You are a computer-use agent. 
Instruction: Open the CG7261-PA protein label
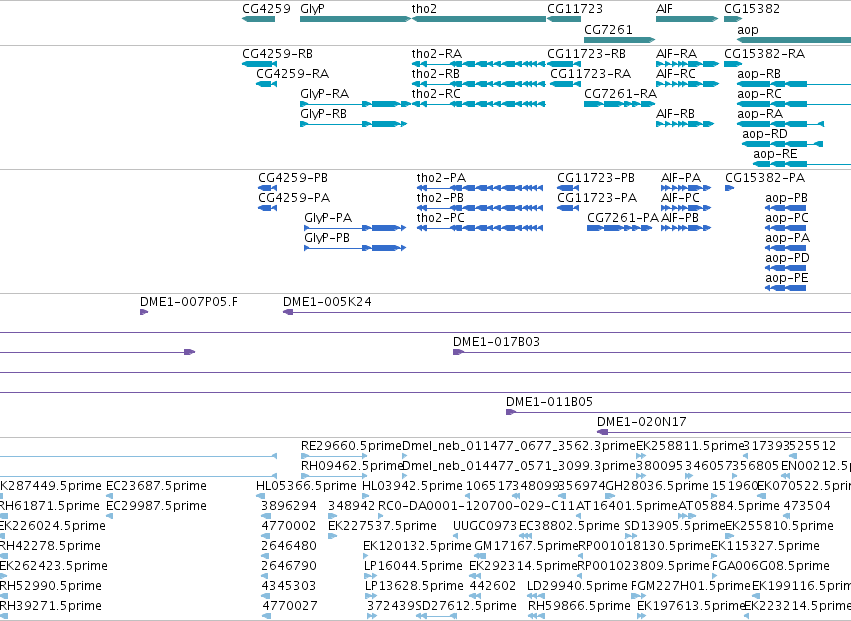(623, 218)
